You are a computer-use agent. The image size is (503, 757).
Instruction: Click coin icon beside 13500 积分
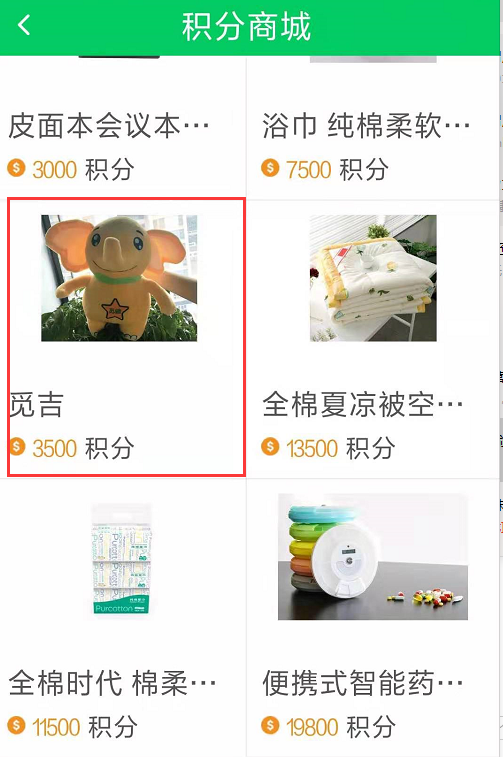click(270, 447)
